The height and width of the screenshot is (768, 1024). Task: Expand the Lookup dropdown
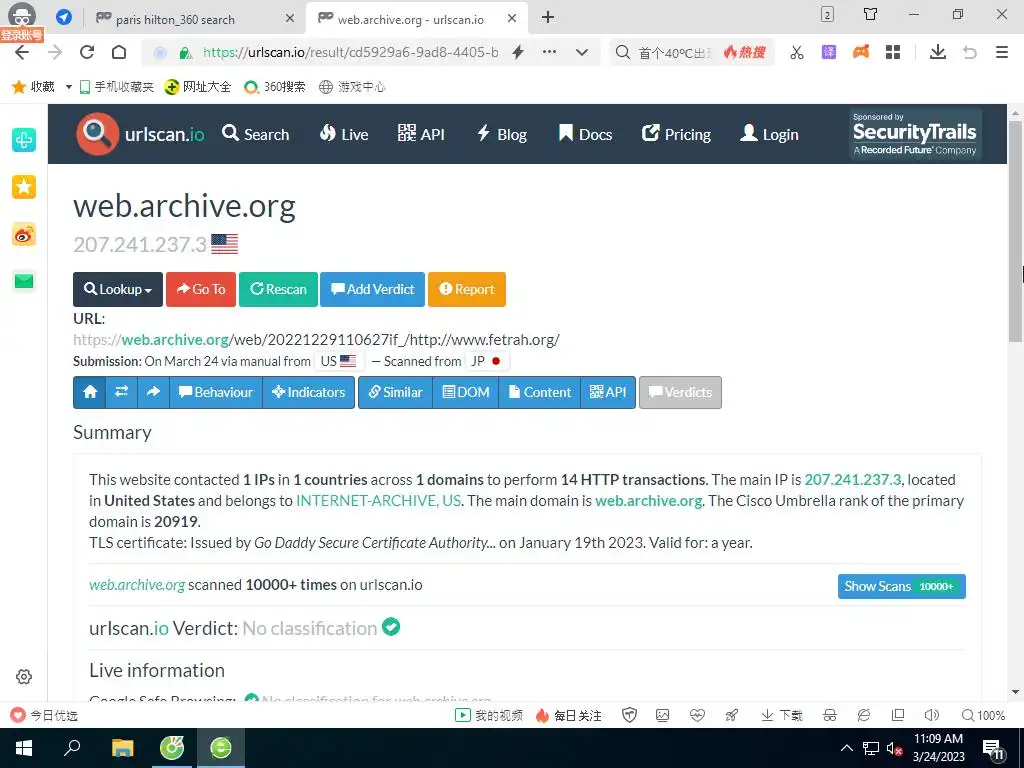[118, 289]
